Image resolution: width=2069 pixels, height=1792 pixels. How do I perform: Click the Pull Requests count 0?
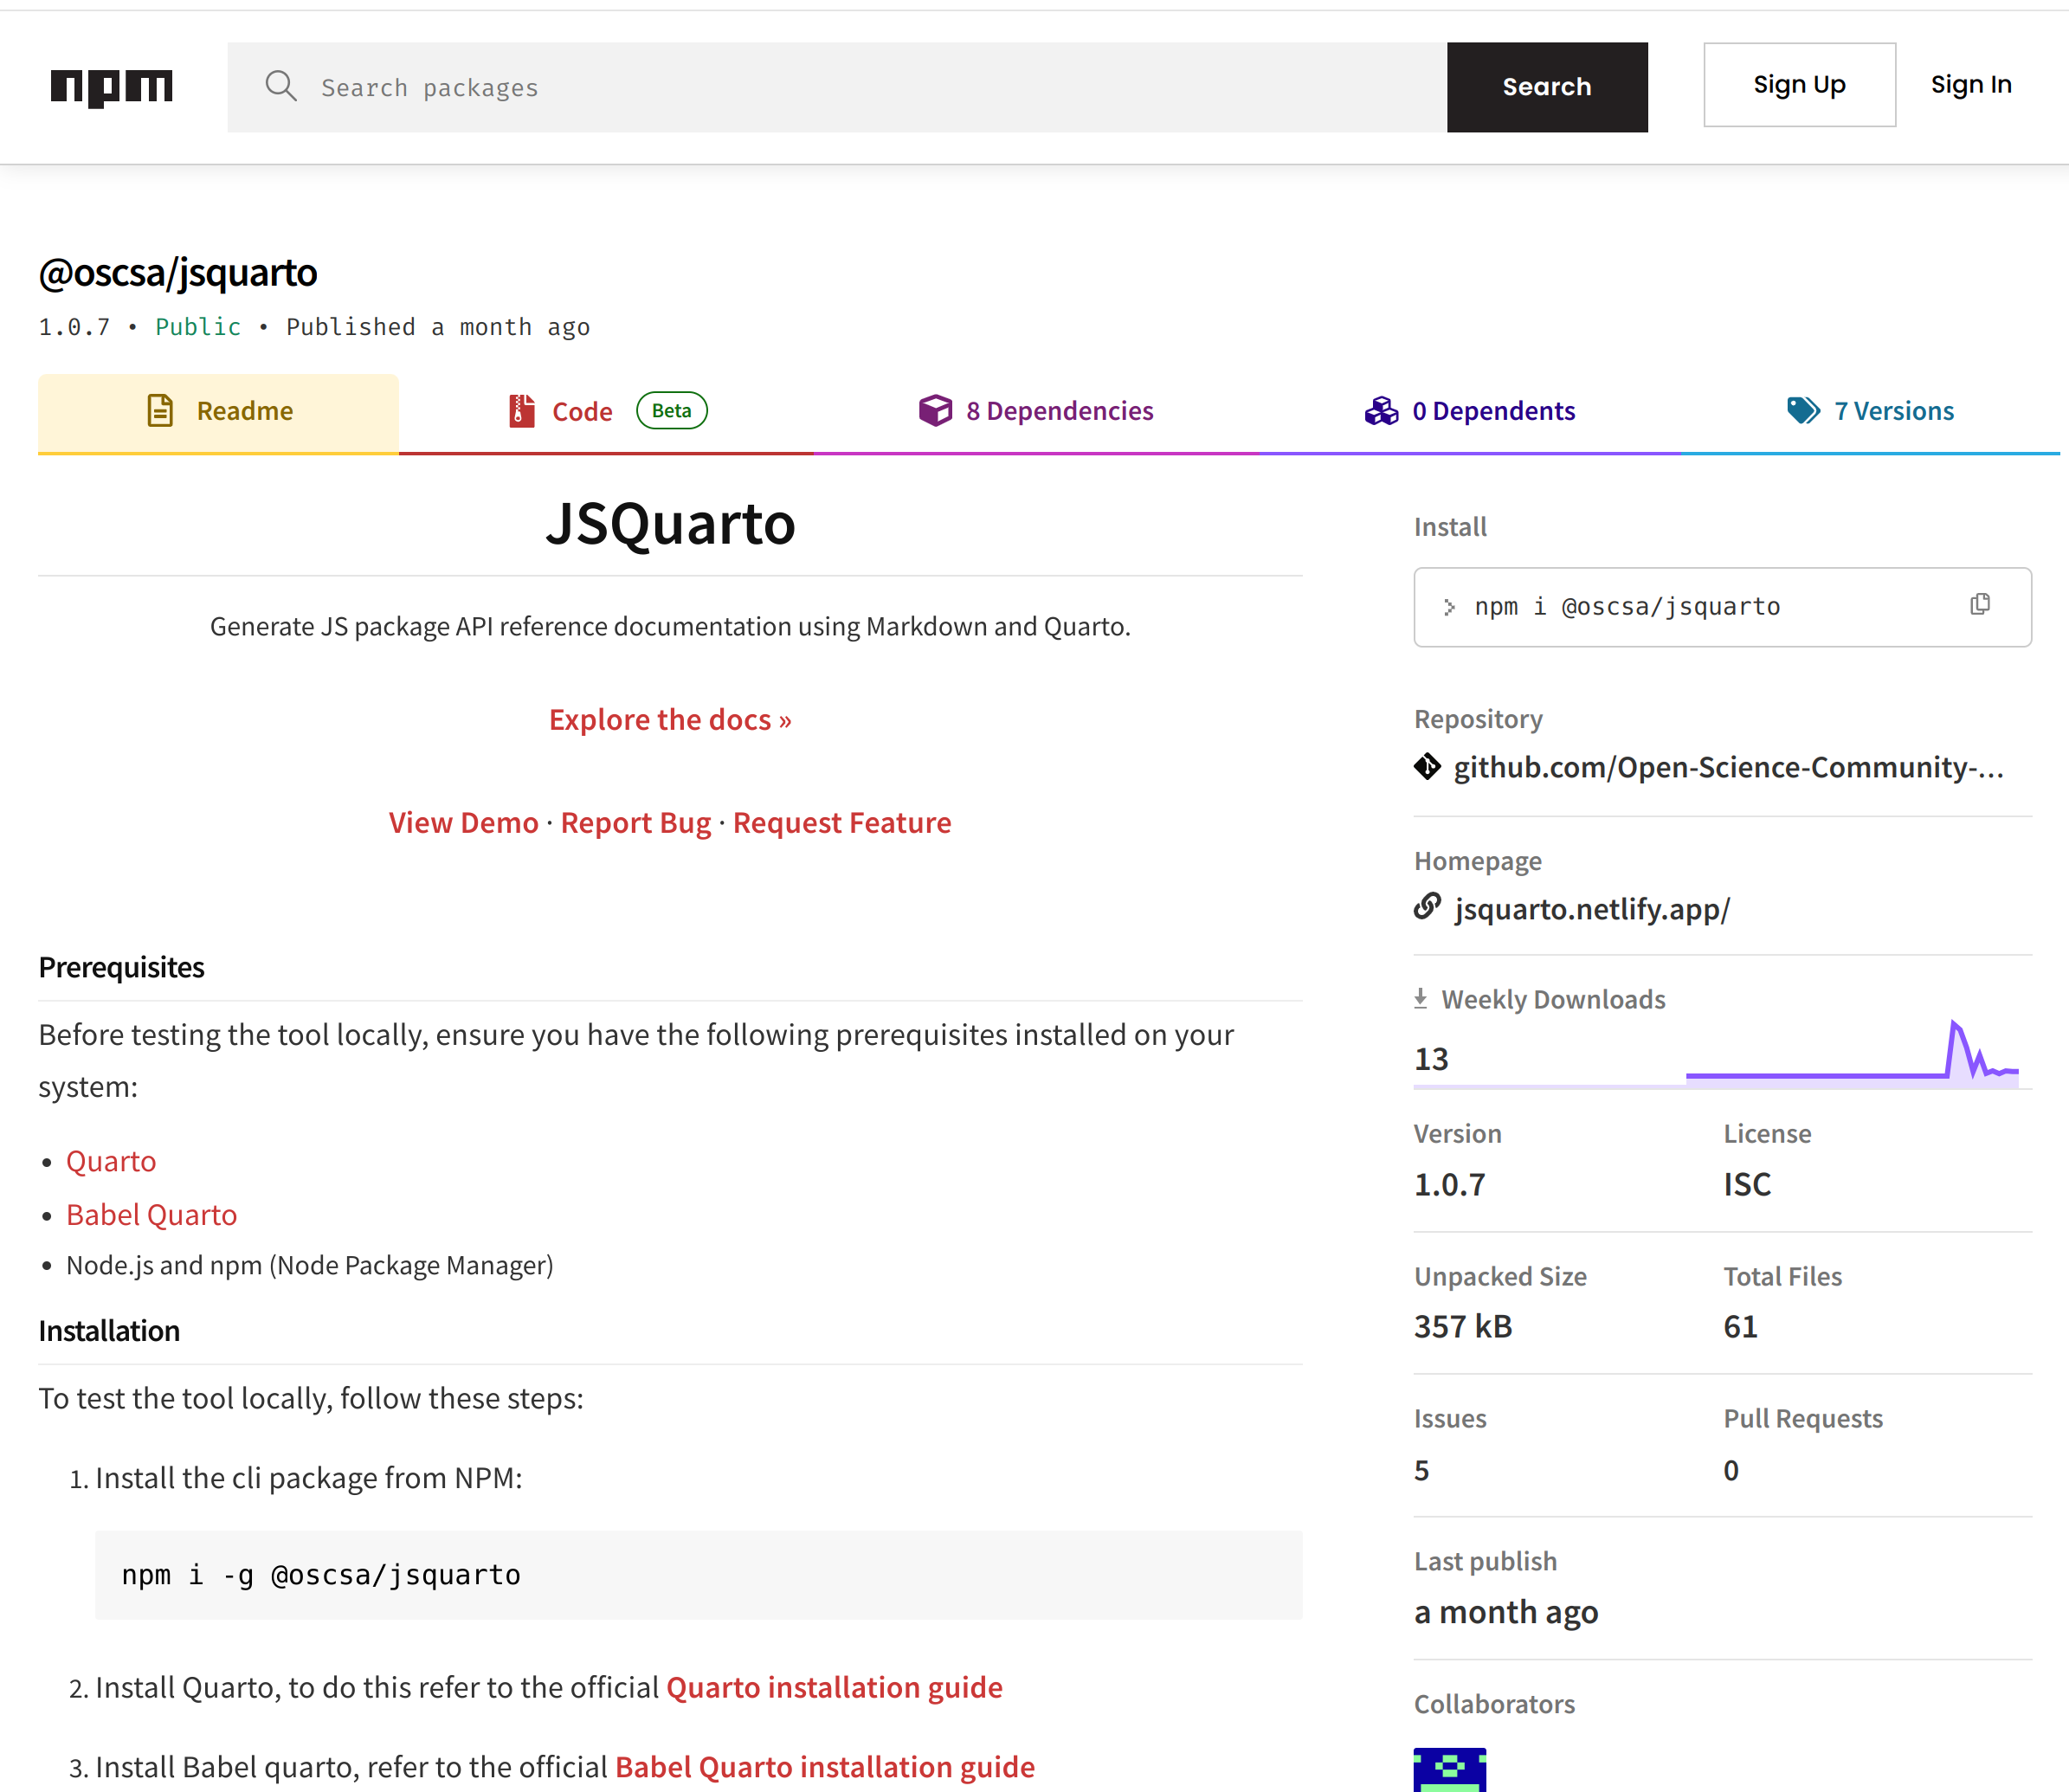pos(1731,1470)
